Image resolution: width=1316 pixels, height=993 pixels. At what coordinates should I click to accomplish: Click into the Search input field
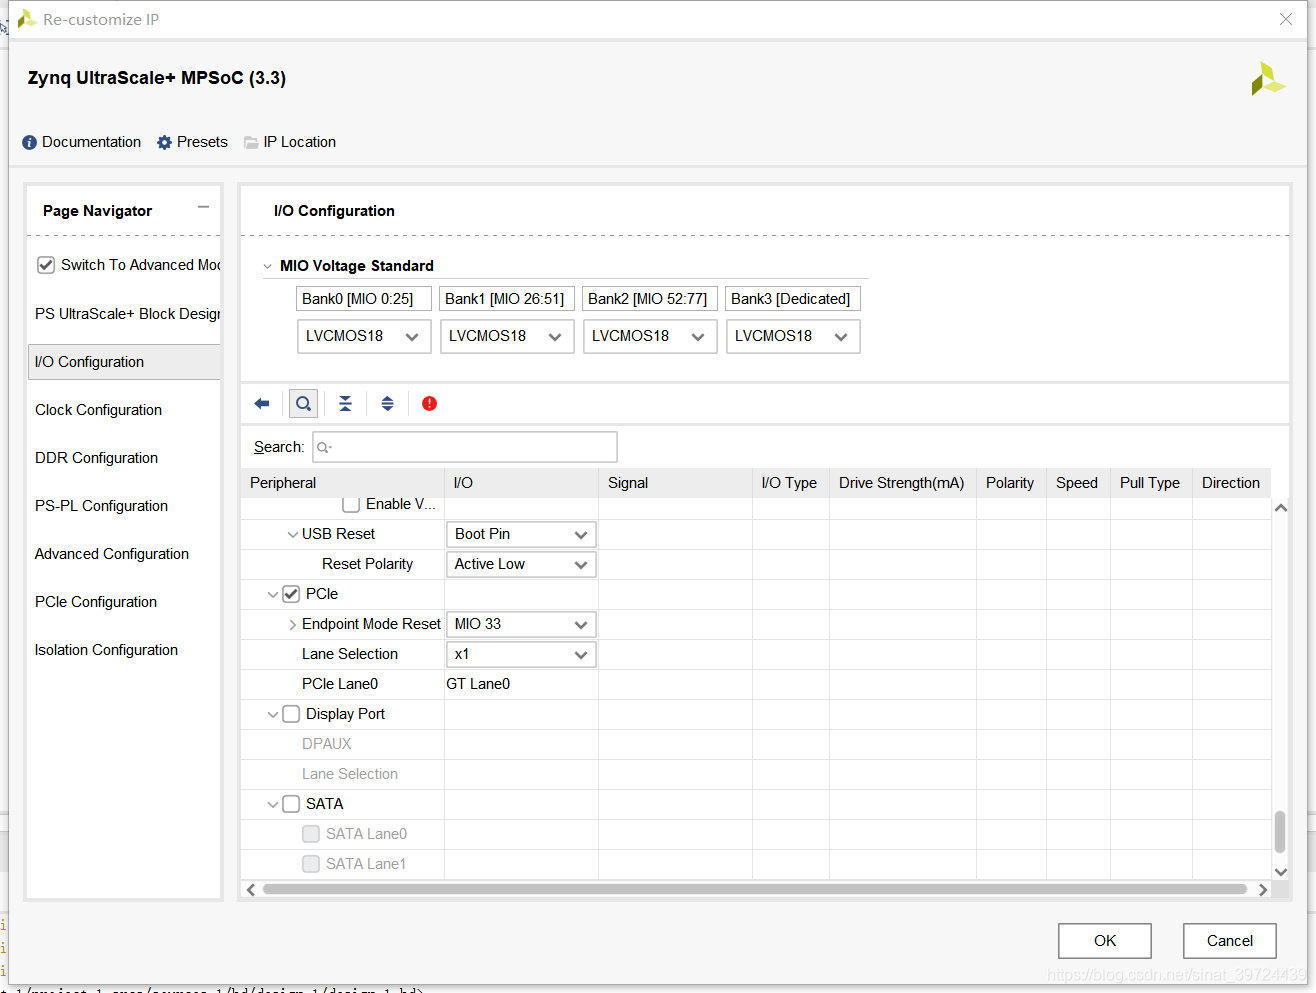click(x=465, y=447)
